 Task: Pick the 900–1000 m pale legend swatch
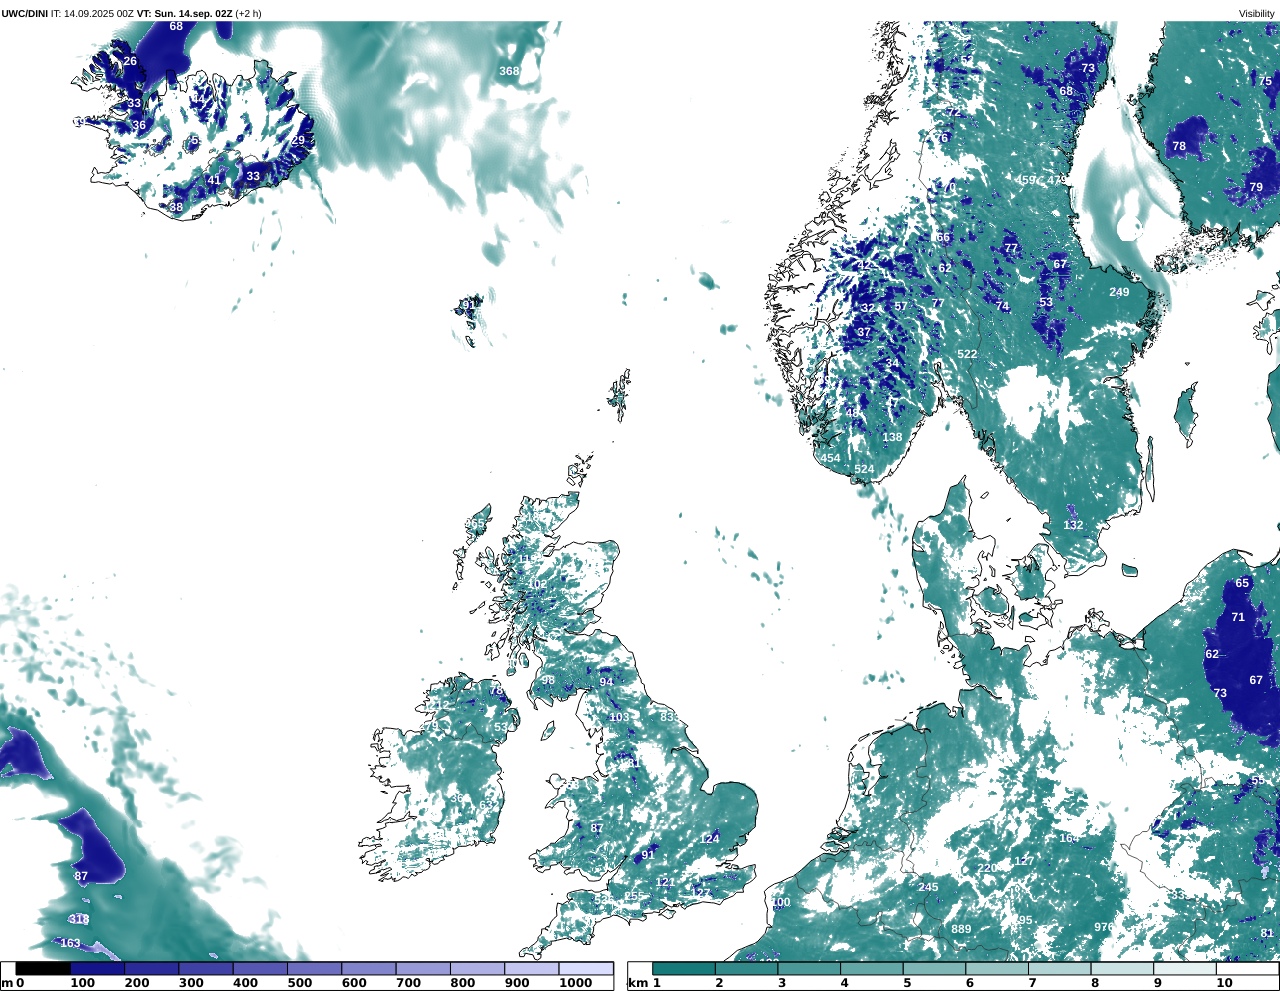pos(531,969)
